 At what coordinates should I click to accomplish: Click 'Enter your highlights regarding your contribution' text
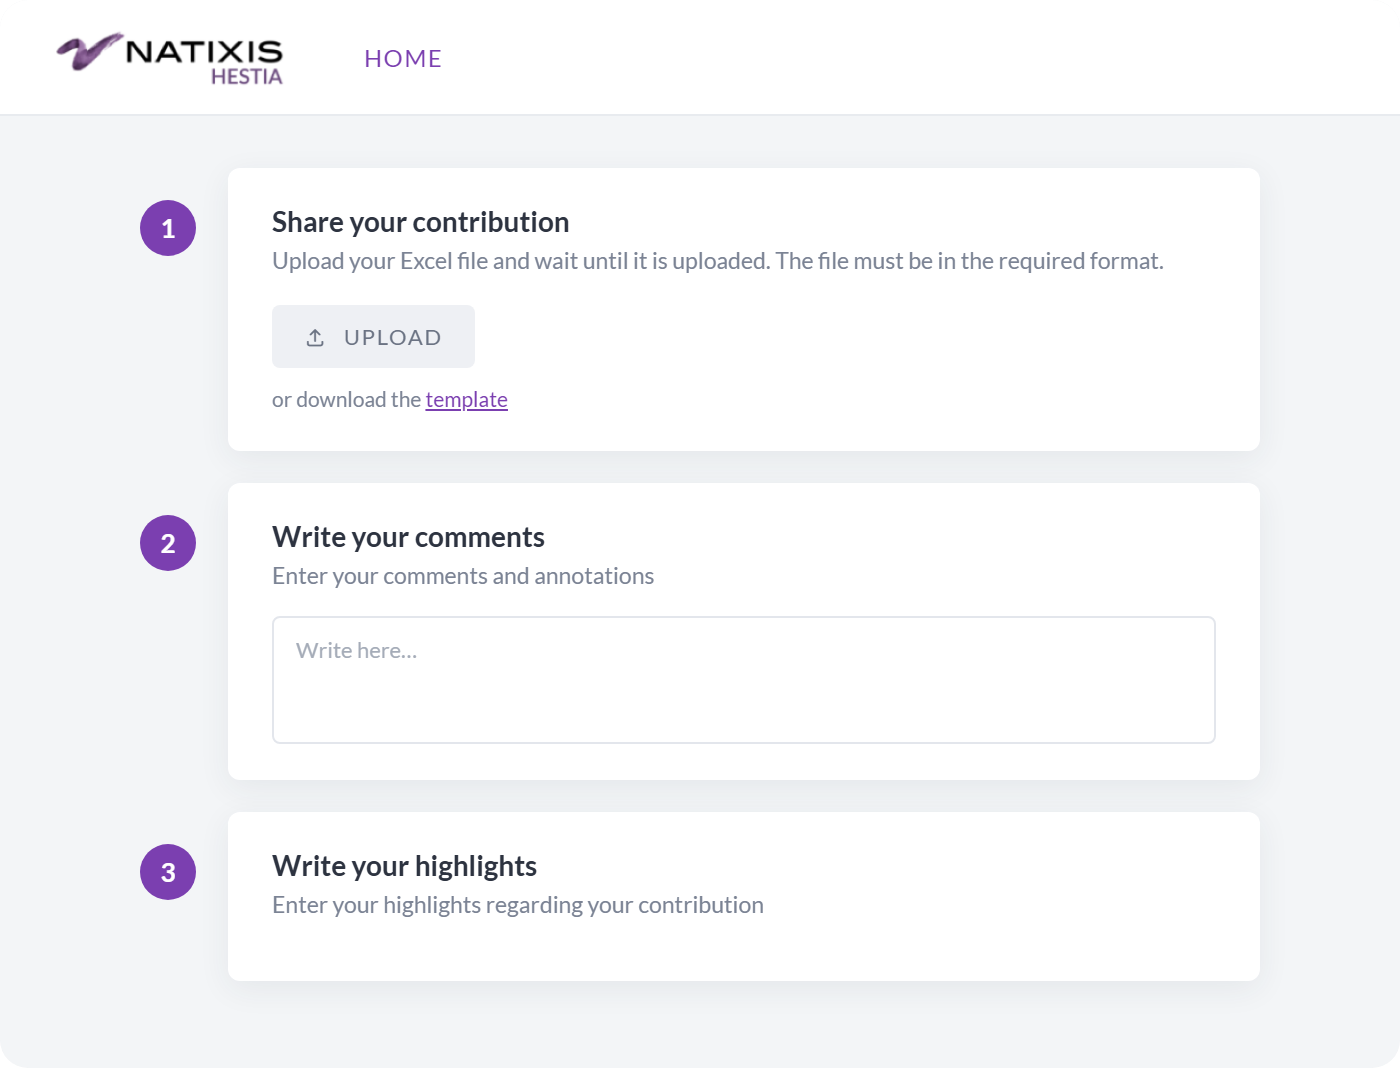click(518, 905)
